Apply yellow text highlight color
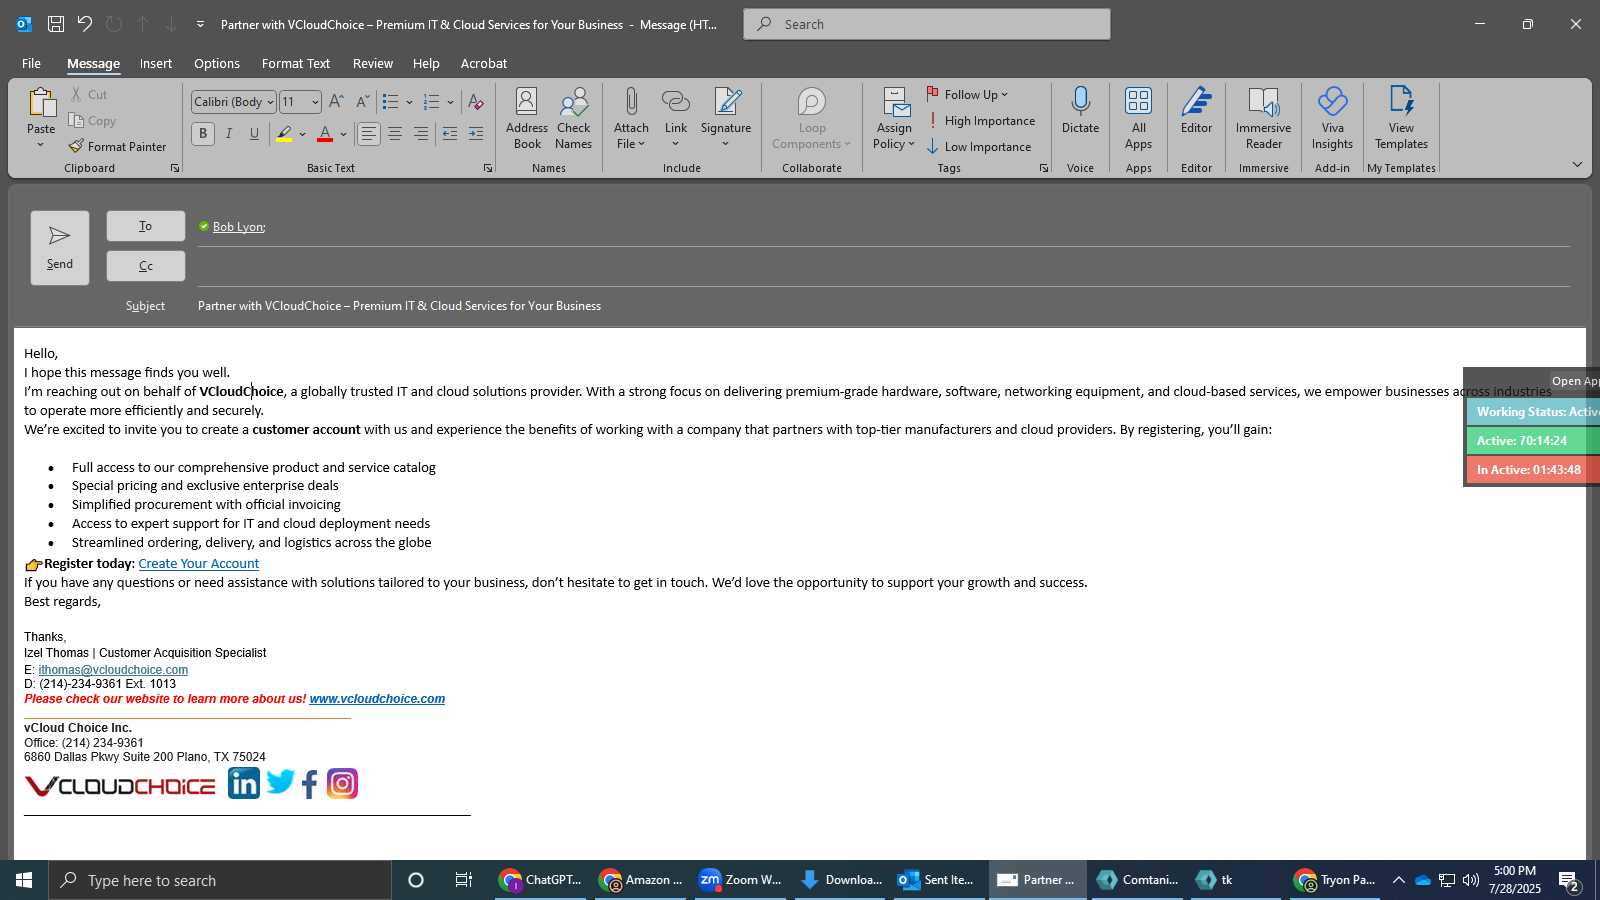 pos(284,134)
